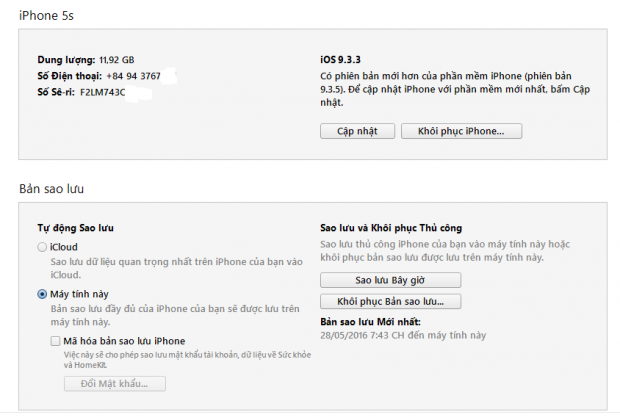620x420 pixels.
Task: Click the Số Sê-ri serial number value
Action: (x=100, y=92)
